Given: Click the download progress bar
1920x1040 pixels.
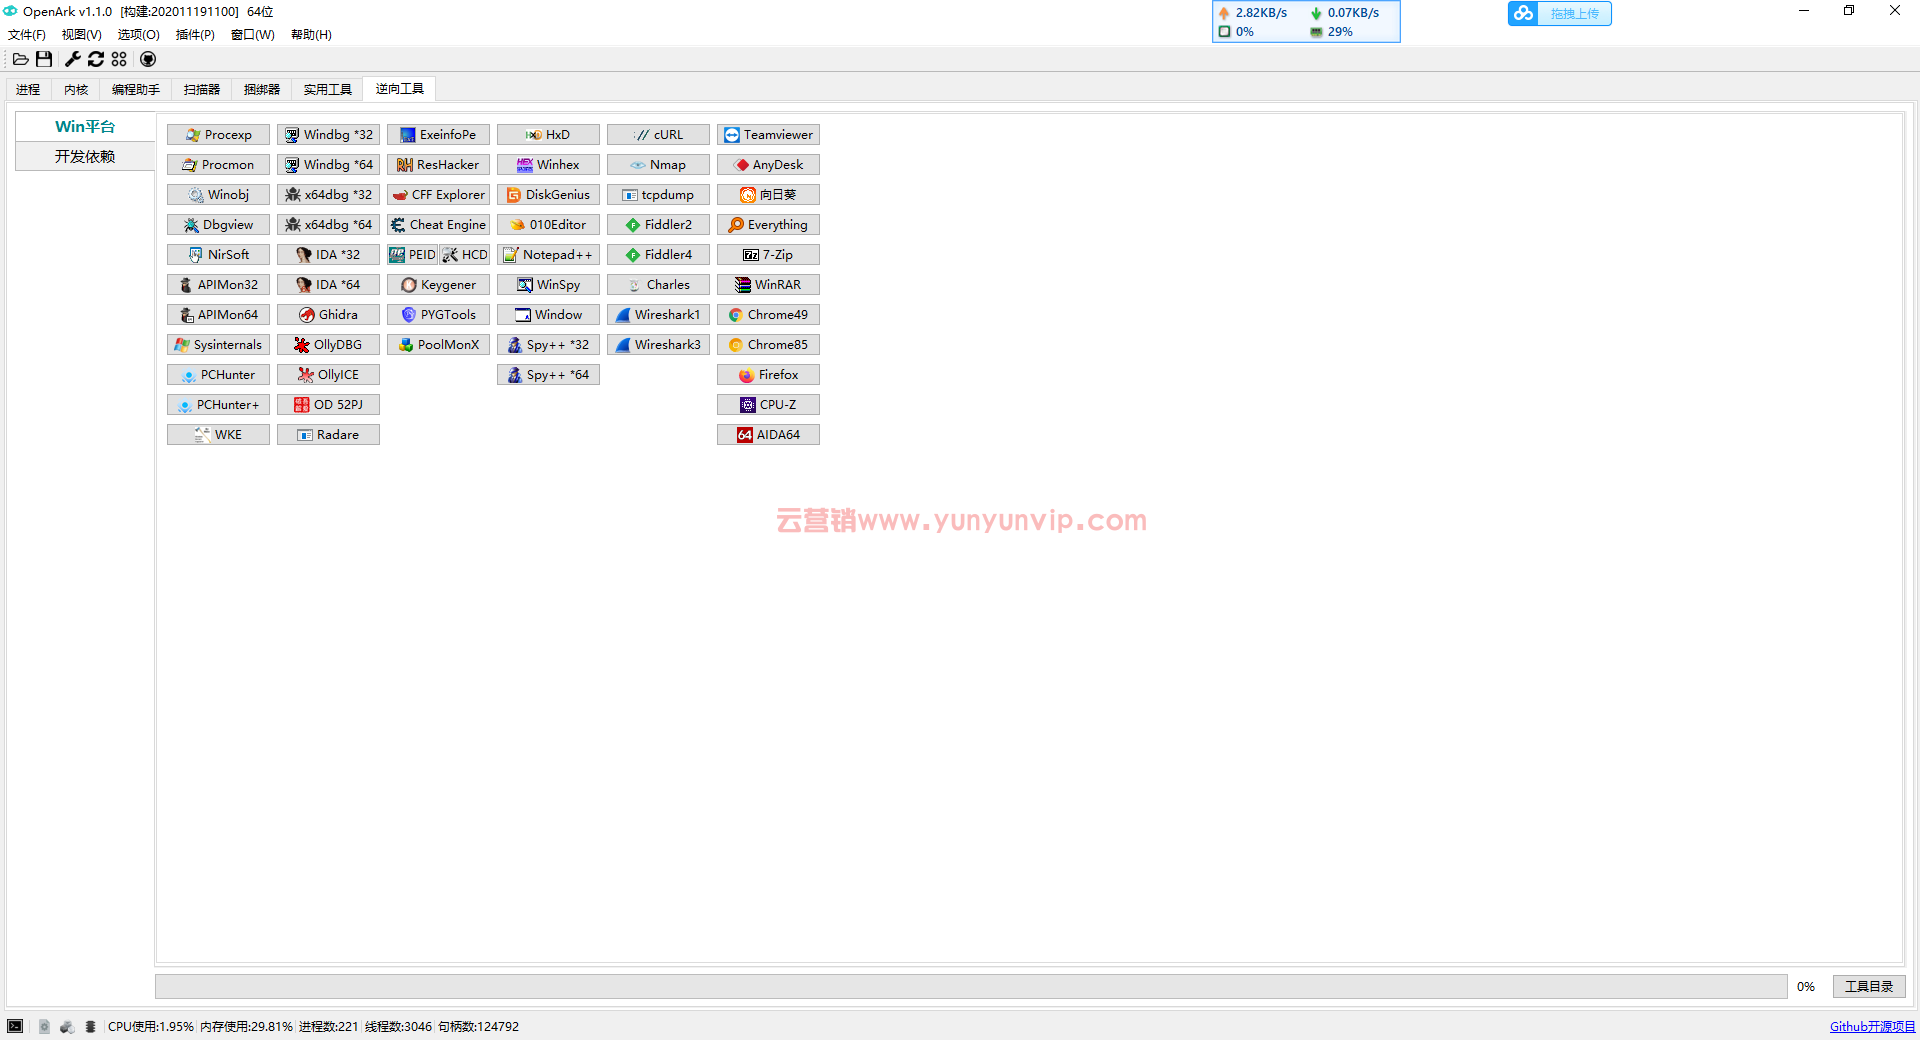Looking at the screenshot, I should tap(971, 987).
